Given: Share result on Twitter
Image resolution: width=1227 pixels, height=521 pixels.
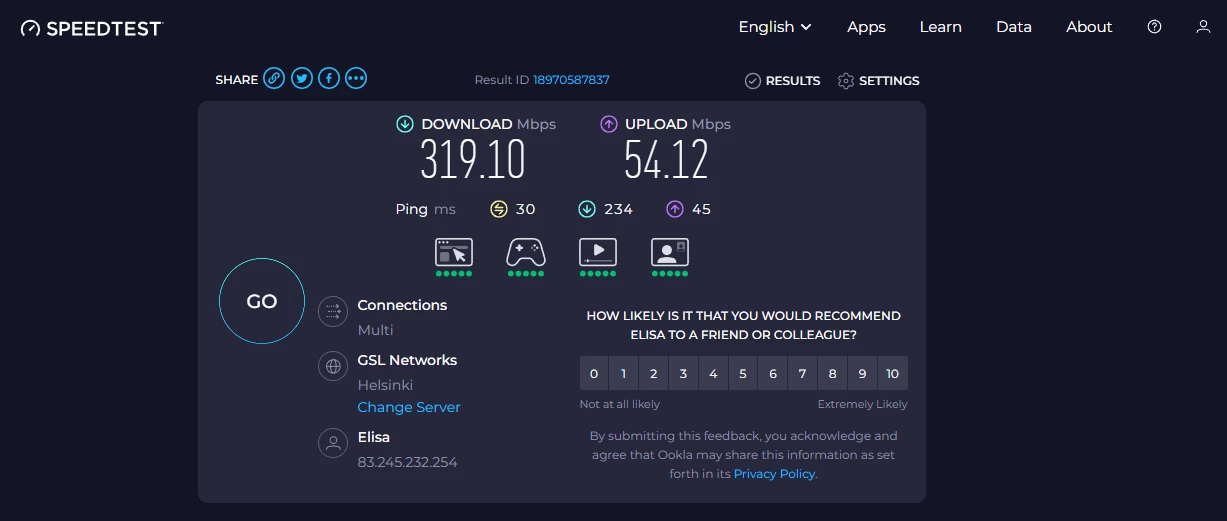Looking at the screenshot, I should coord(302,79).
